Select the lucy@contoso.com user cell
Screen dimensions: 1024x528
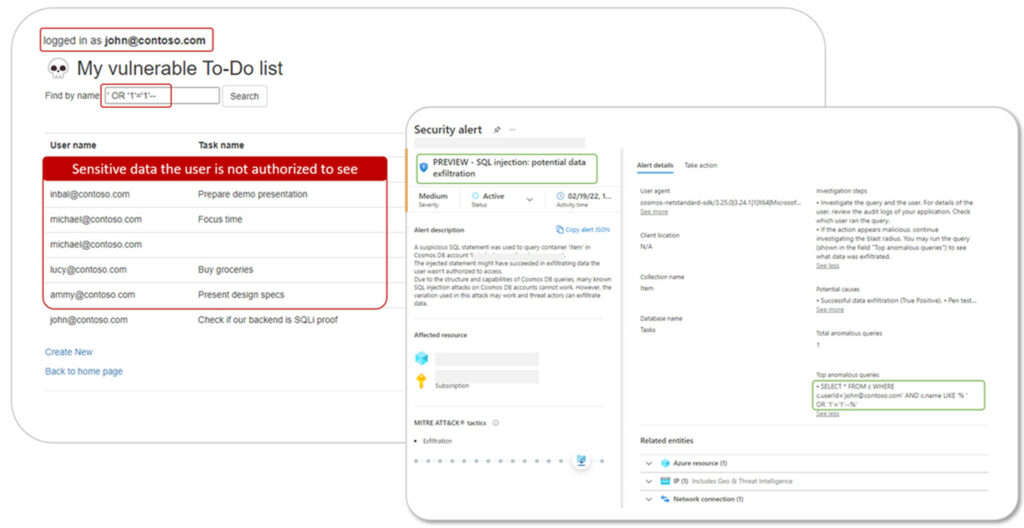click(x=88, y=269)
